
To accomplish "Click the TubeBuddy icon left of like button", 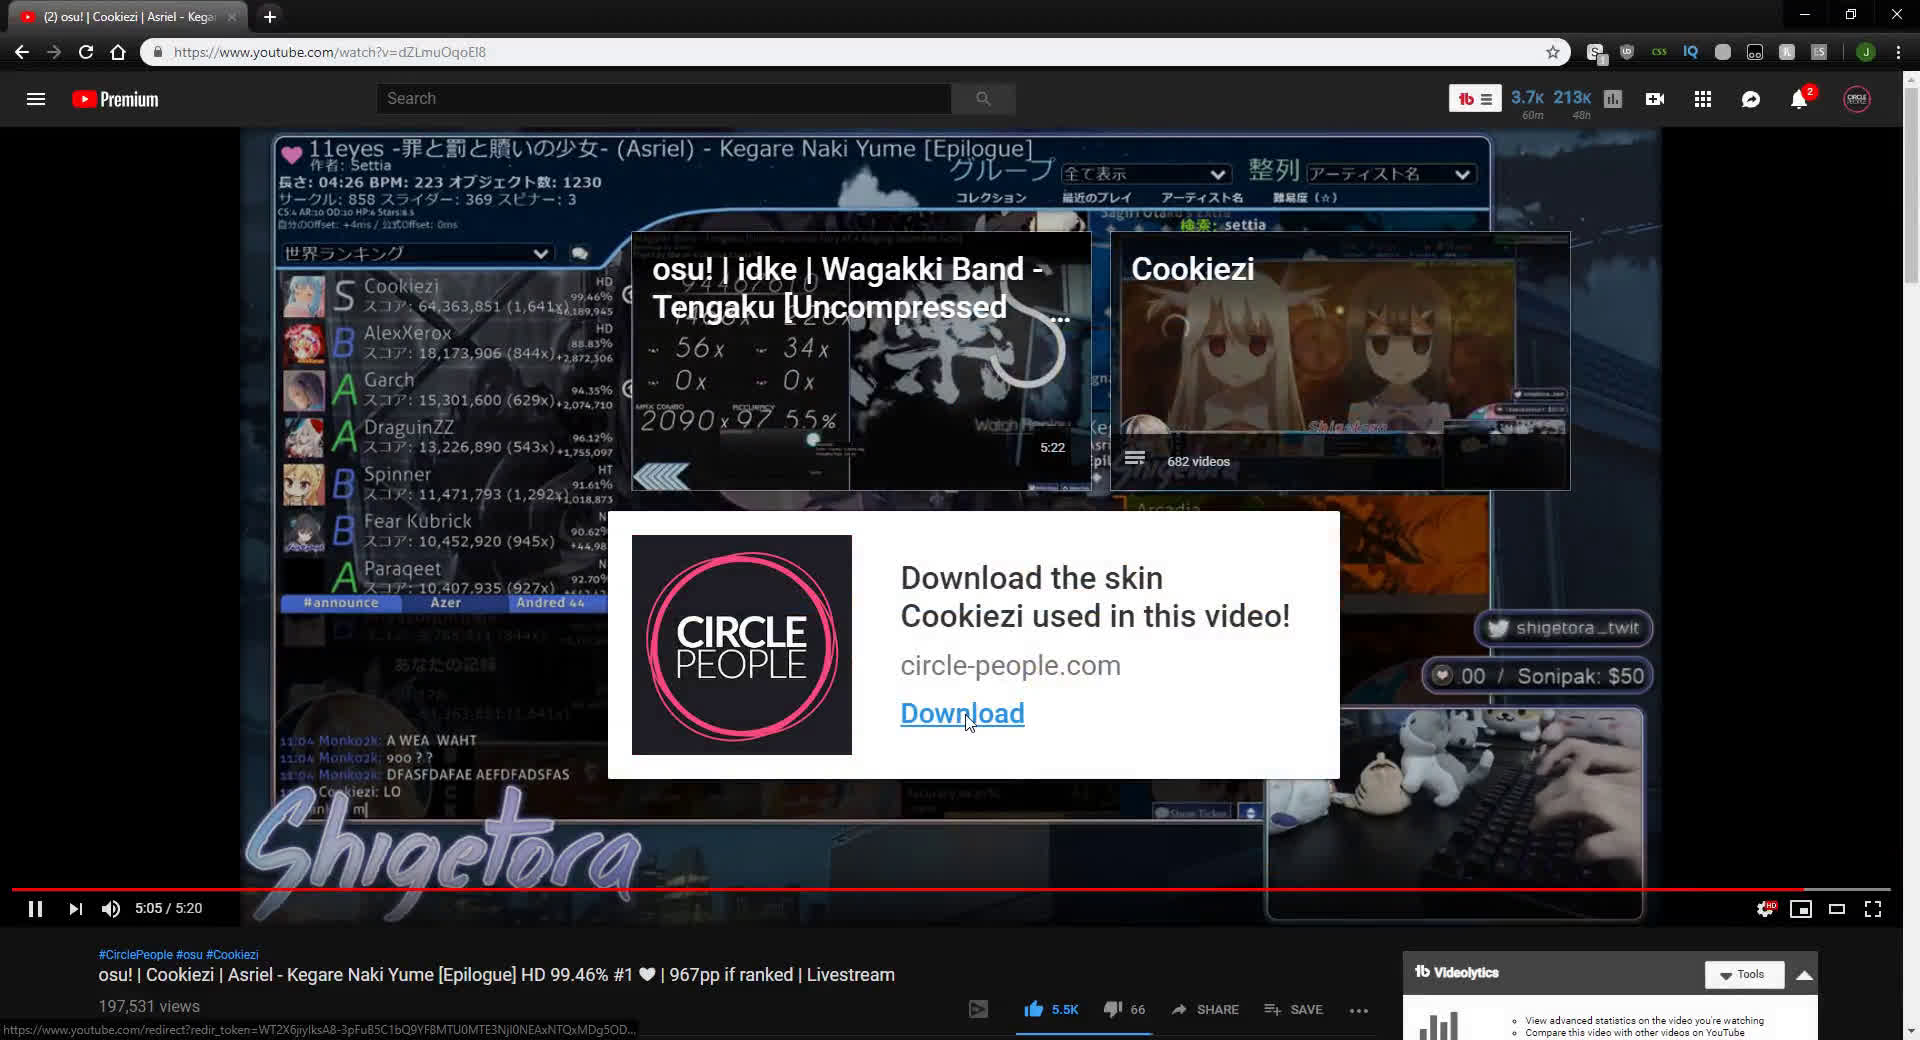I will (979, 1010).
